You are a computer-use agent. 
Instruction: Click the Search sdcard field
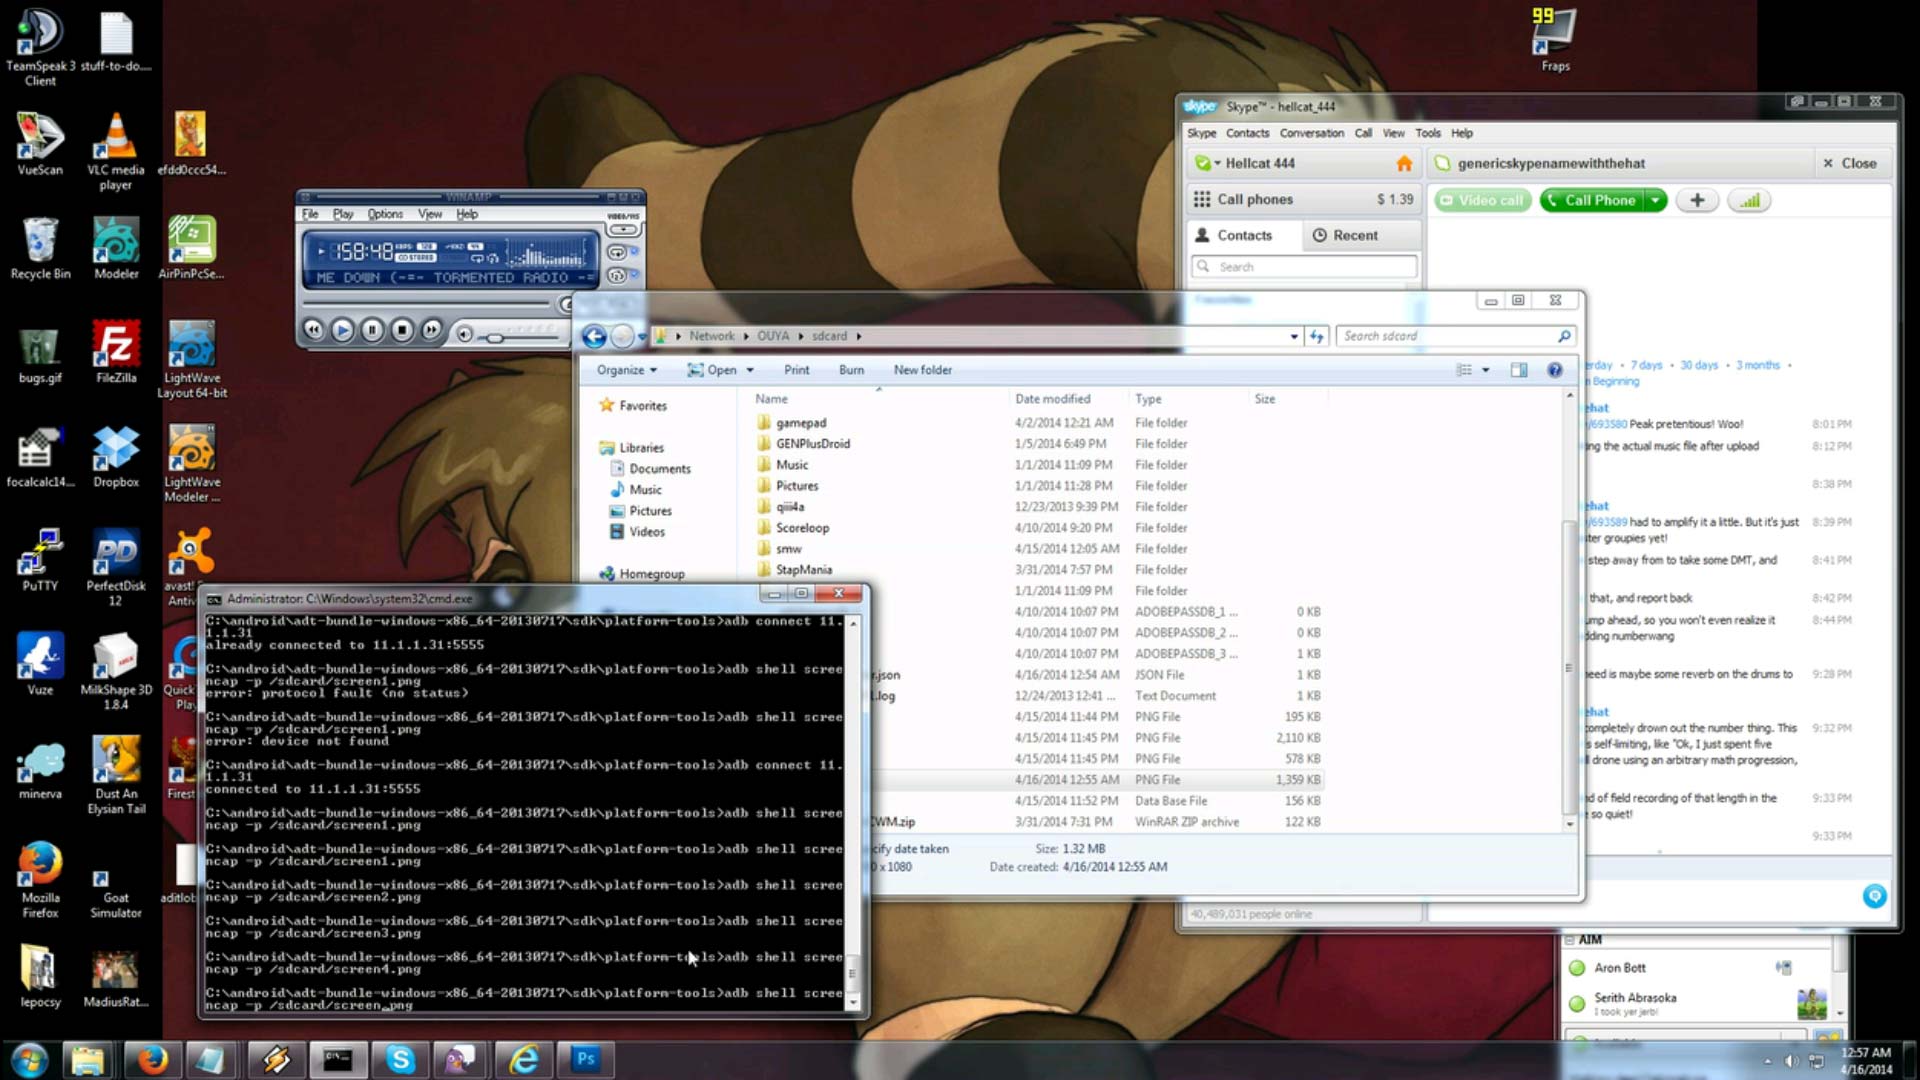pos(1456,336)
